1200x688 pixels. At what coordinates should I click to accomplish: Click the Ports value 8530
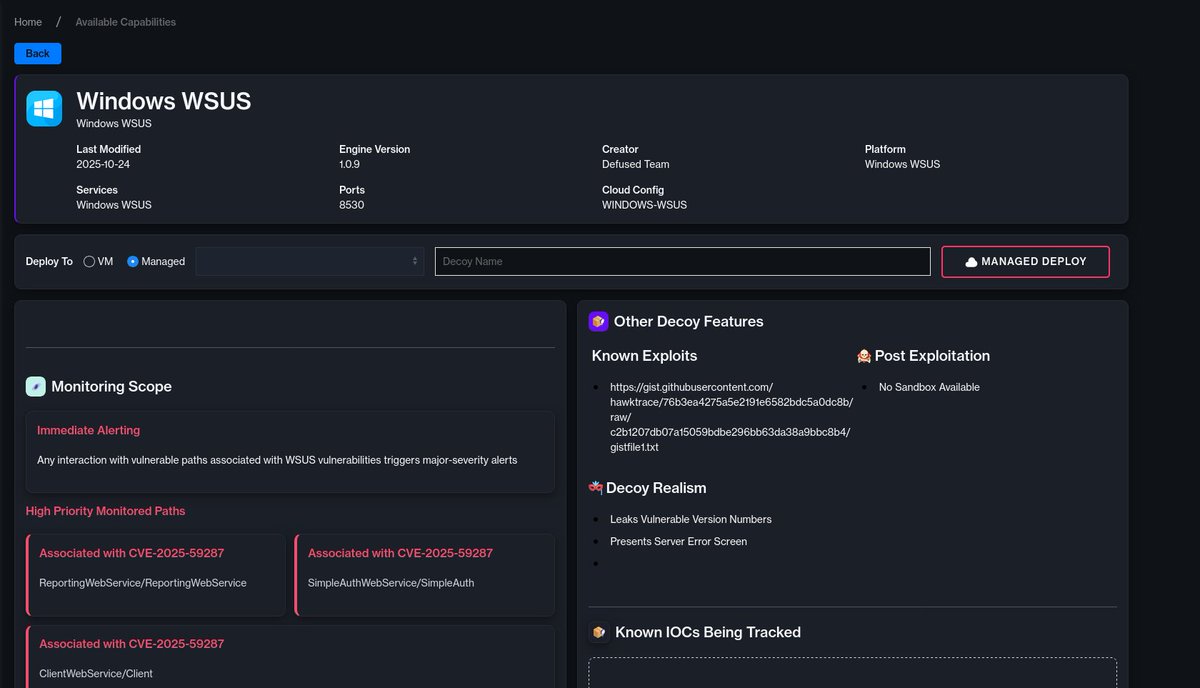351,205
